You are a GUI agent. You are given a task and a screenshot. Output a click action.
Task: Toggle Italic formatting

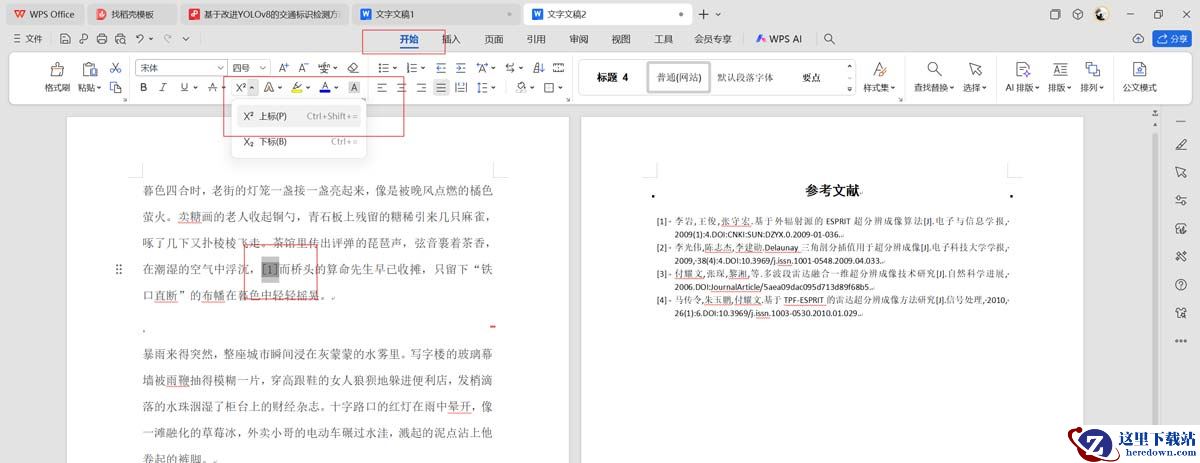(163, 88)
